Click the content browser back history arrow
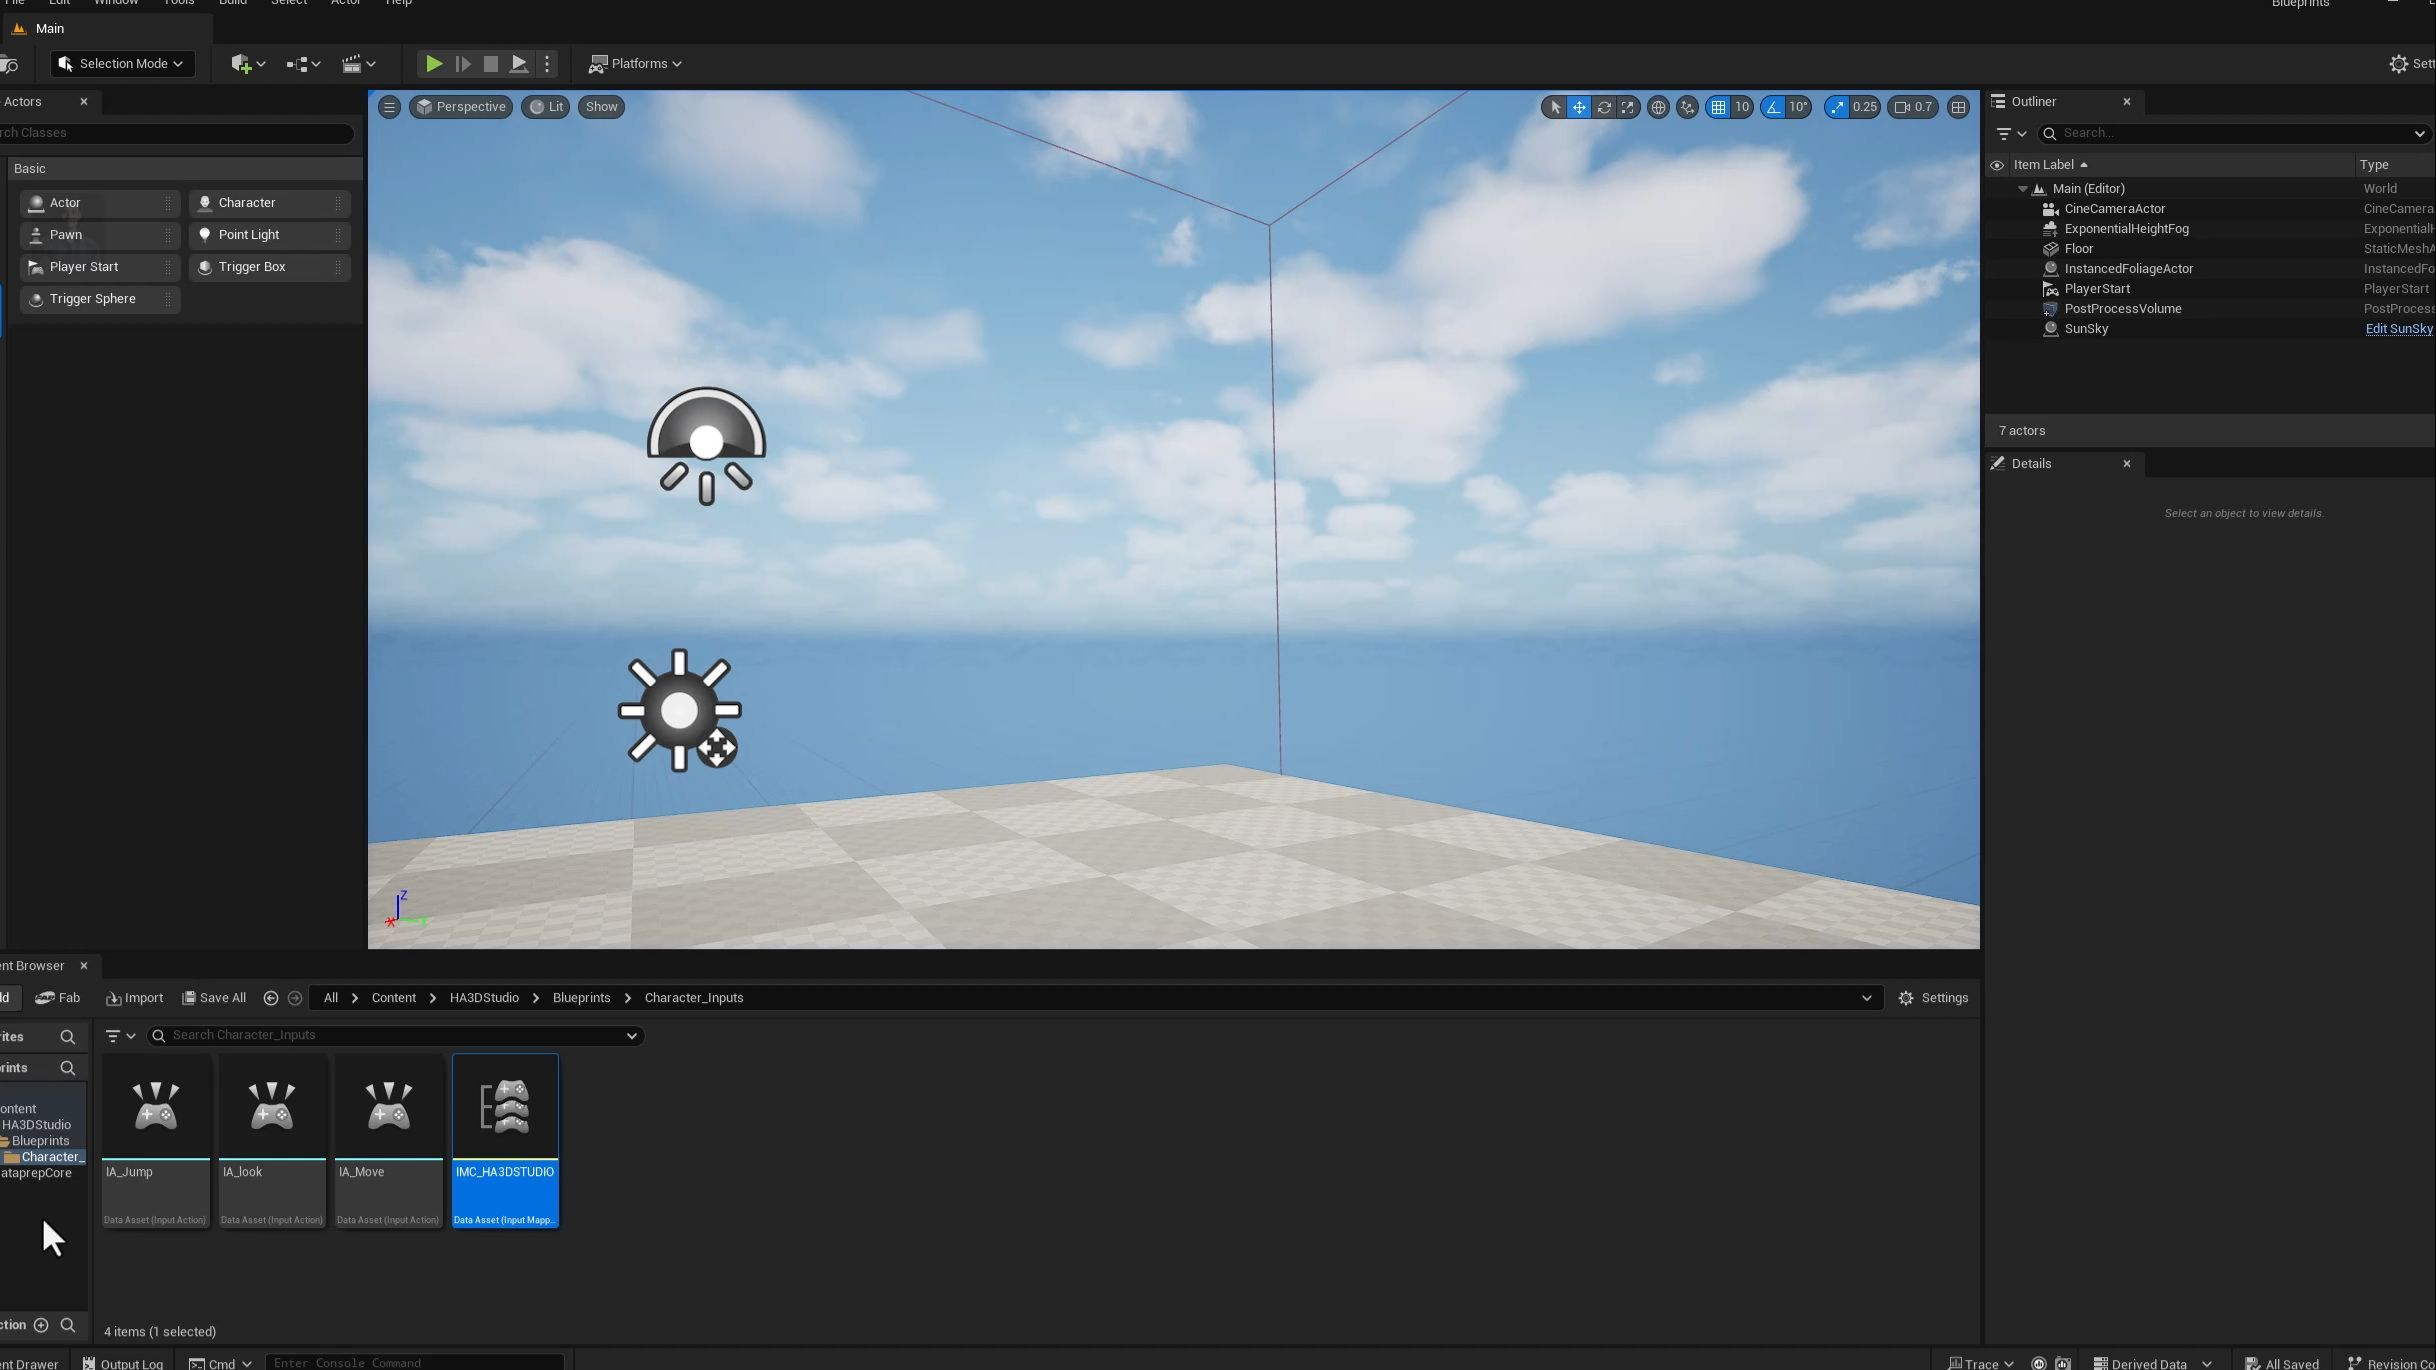 (270, 998)
